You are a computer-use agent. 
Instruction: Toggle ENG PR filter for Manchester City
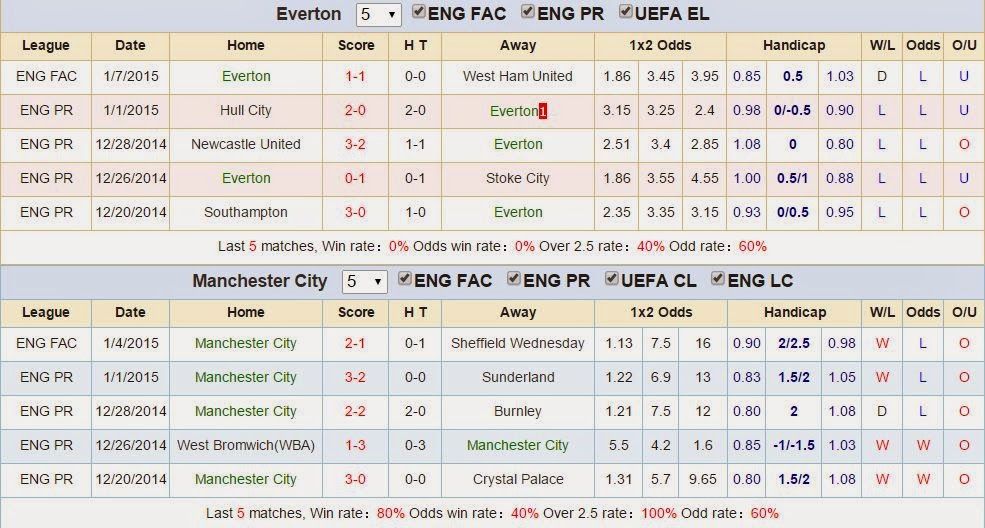[x=514, y=280]
